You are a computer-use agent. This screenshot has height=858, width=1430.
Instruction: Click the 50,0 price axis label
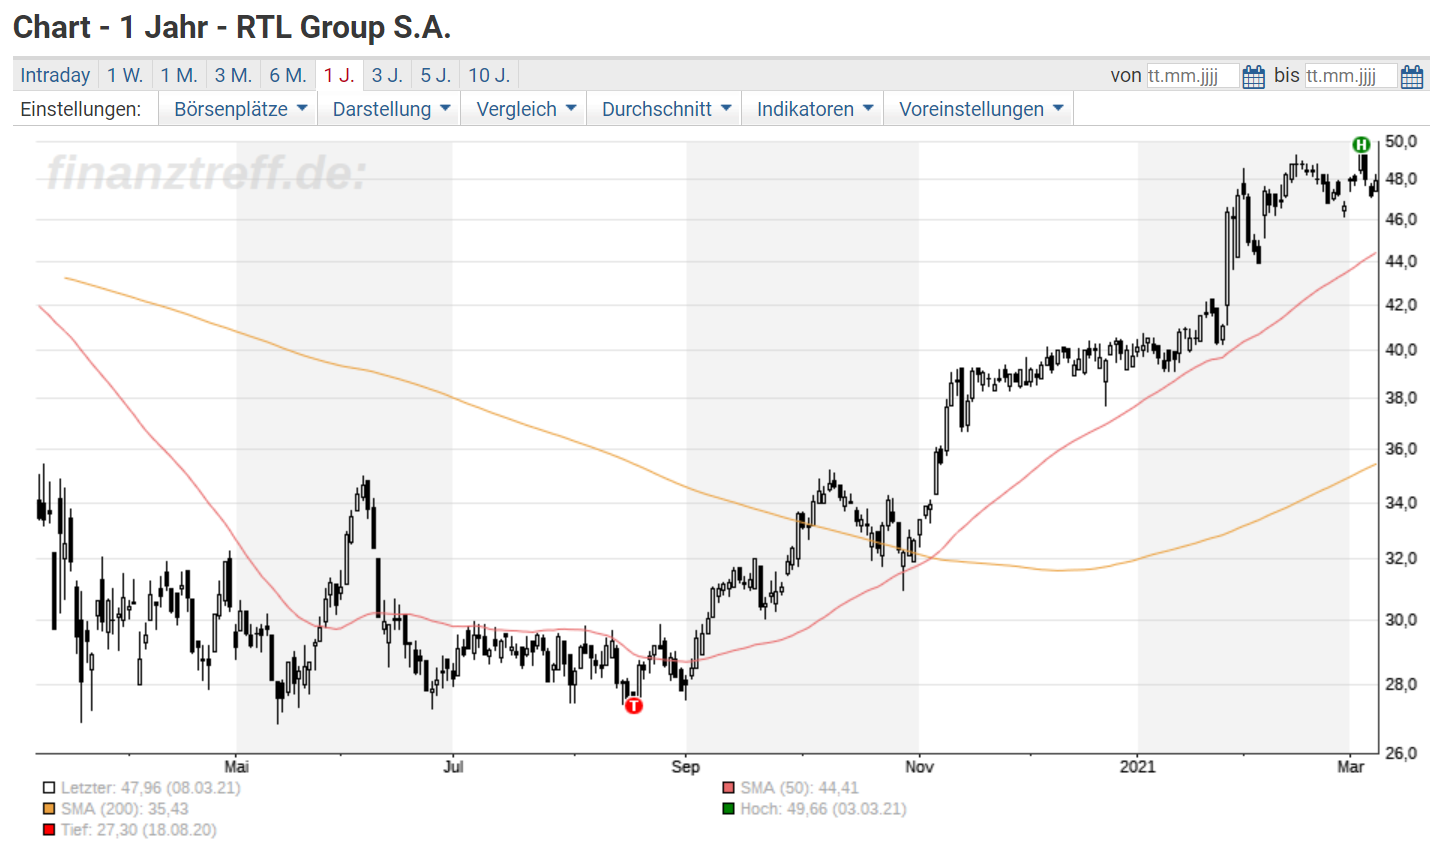tap(1401, 142)
